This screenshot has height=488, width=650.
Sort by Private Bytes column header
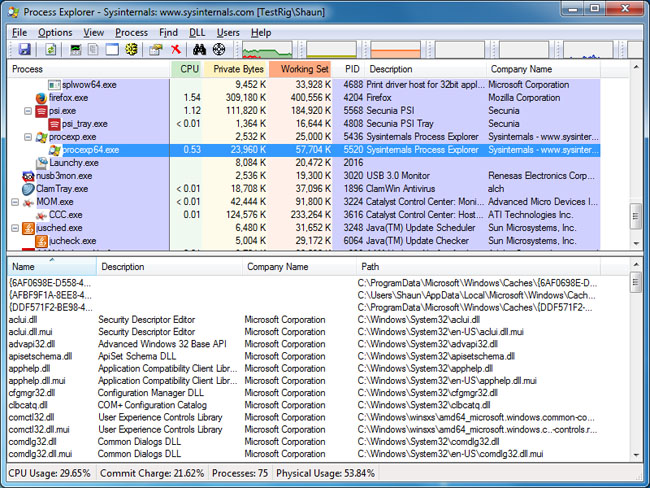235,69
